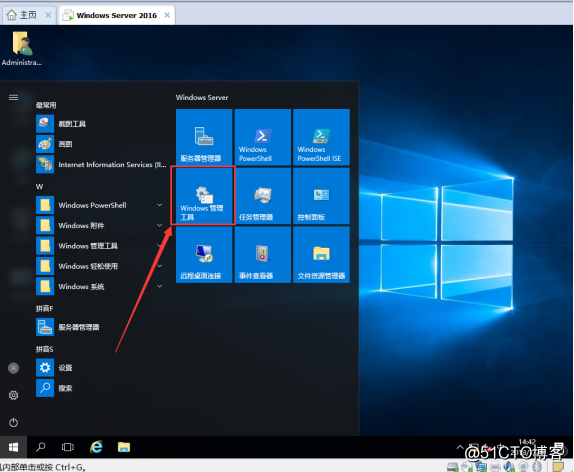
Task: Open the 任务管理器 tile
Action: [x=262, y=196]
